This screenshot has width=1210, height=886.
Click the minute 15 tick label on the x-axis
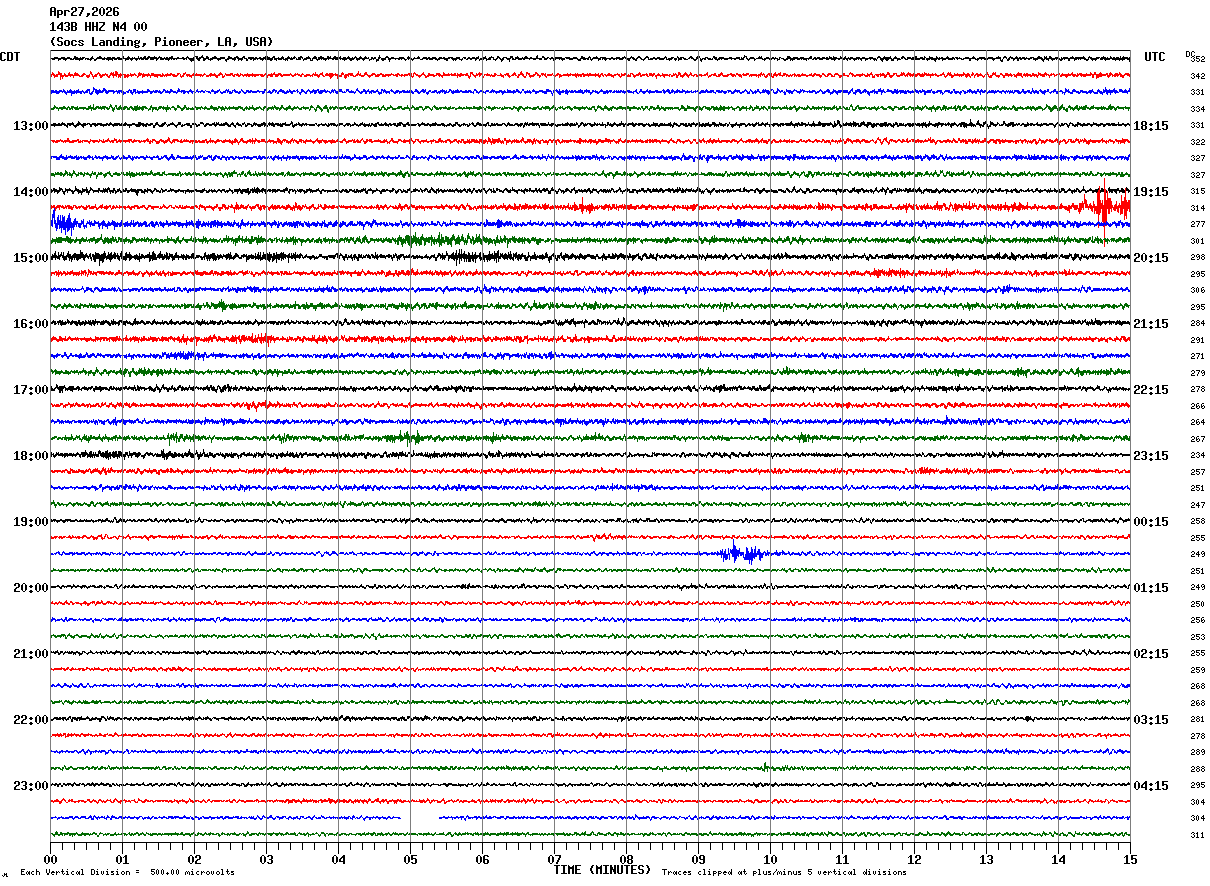click(x=1130, y=860)
